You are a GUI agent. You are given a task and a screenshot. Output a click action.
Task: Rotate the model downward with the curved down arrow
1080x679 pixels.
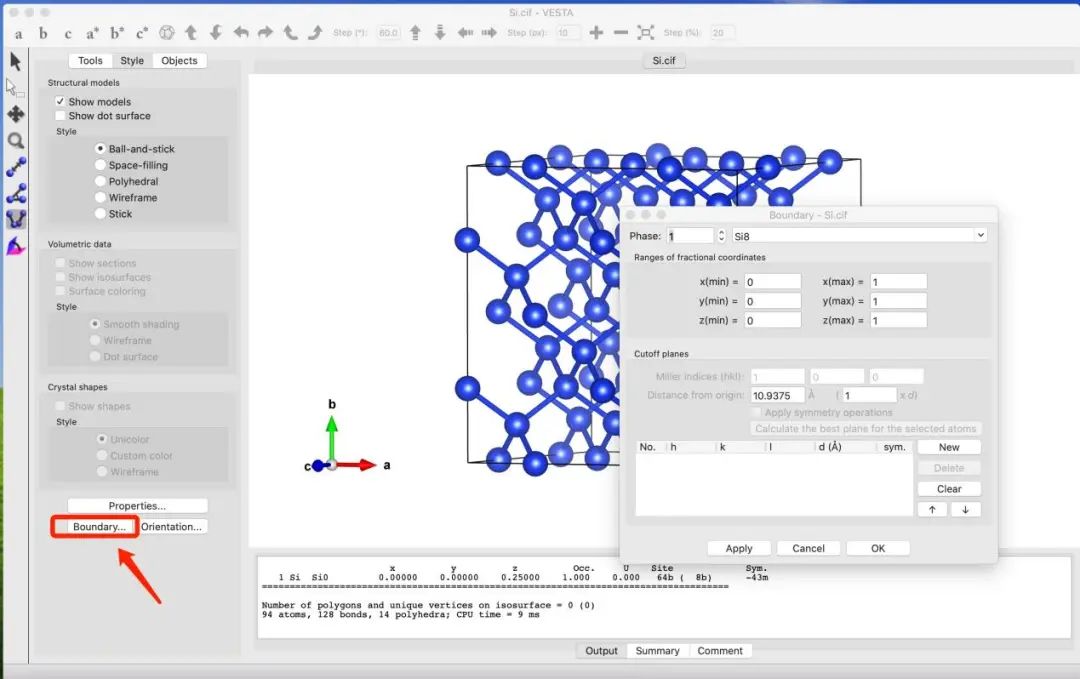[216, 32]
